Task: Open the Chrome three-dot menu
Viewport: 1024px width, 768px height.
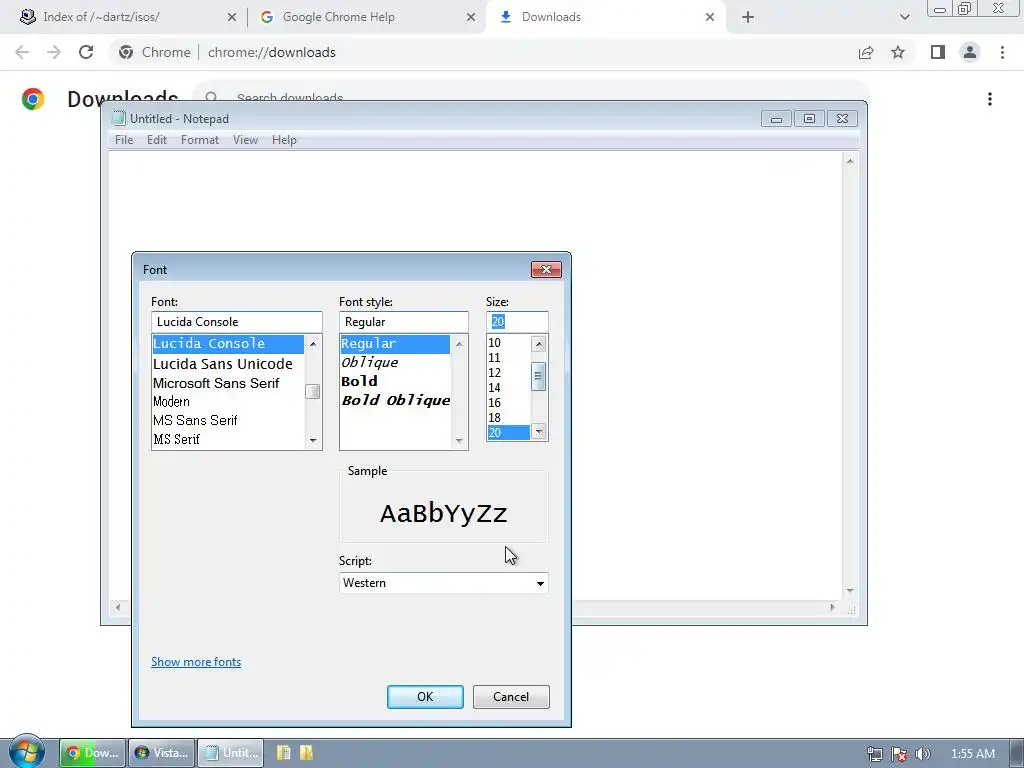Action: point(1002,52)
